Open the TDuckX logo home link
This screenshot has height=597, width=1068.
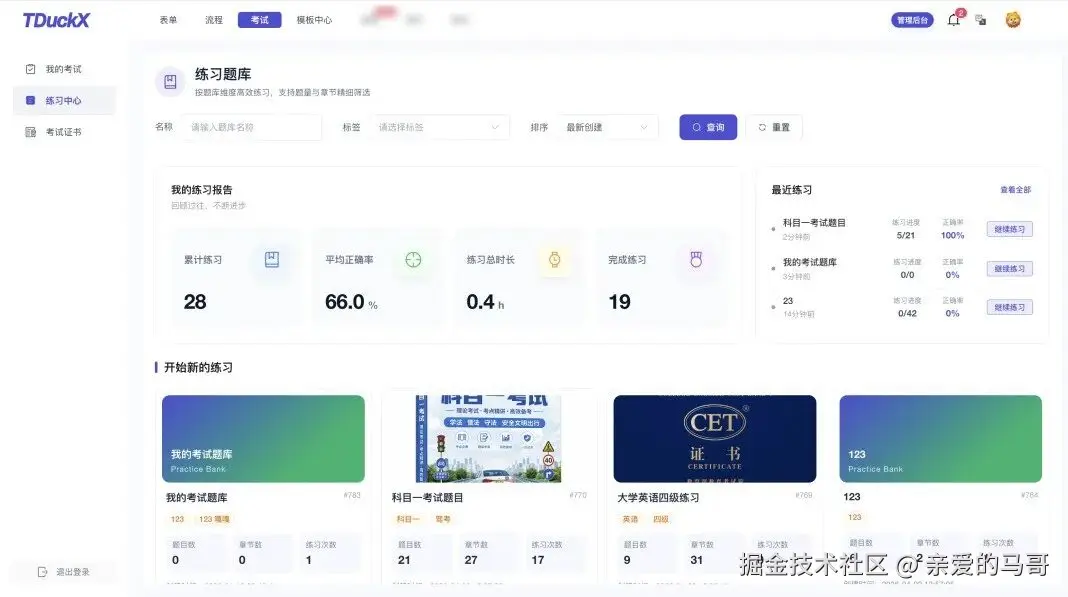coord(56,20)
